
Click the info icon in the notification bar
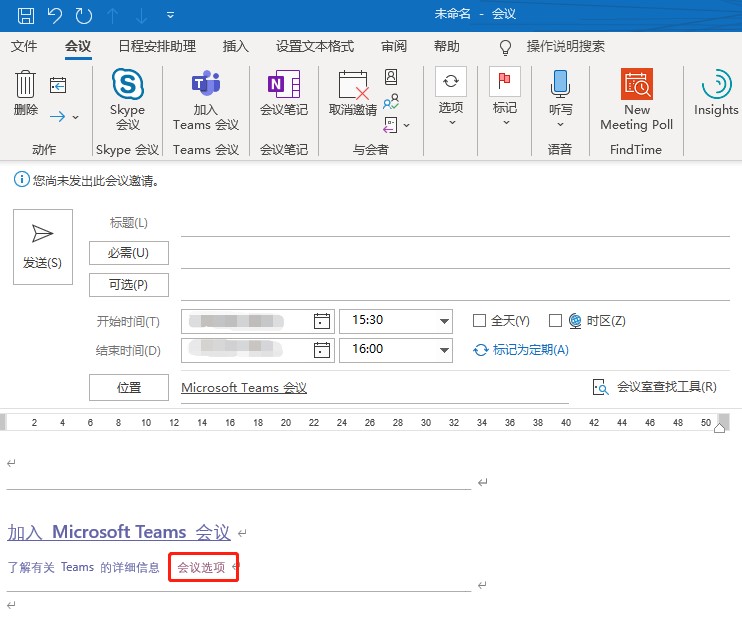click(x=21, y=179)
